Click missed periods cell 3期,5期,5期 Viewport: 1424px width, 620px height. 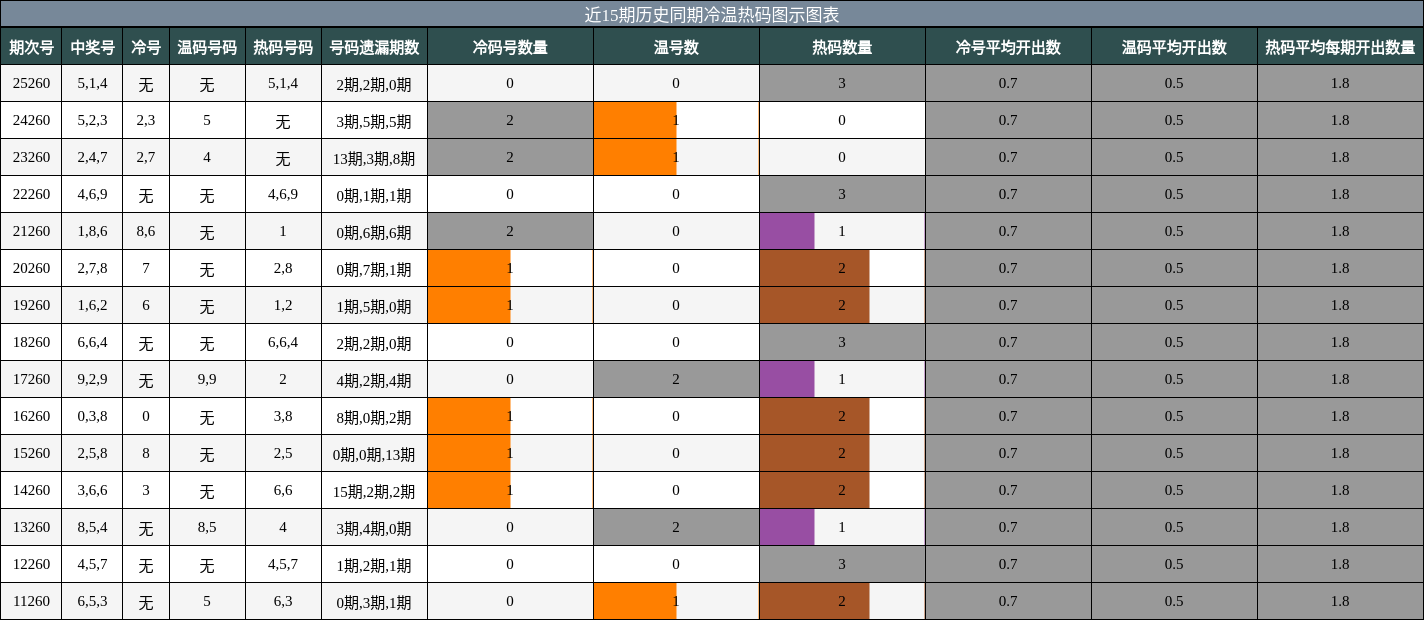tap(374, 121)
